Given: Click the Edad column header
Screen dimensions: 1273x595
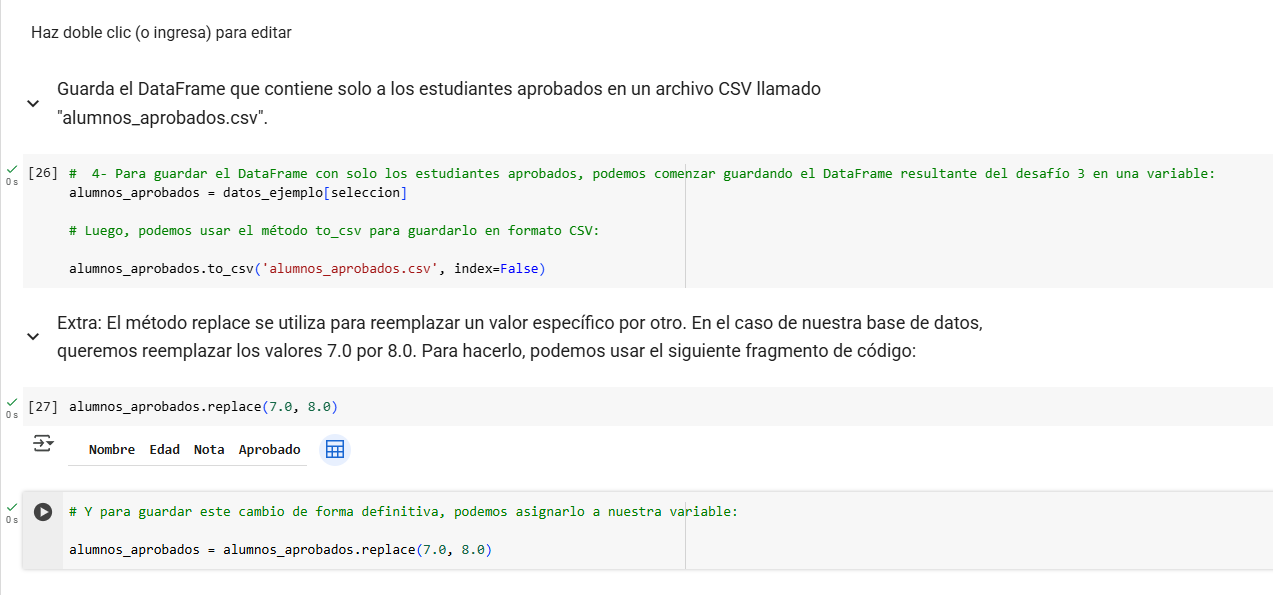Looking at the screenshot, I should tap(165, 450).
